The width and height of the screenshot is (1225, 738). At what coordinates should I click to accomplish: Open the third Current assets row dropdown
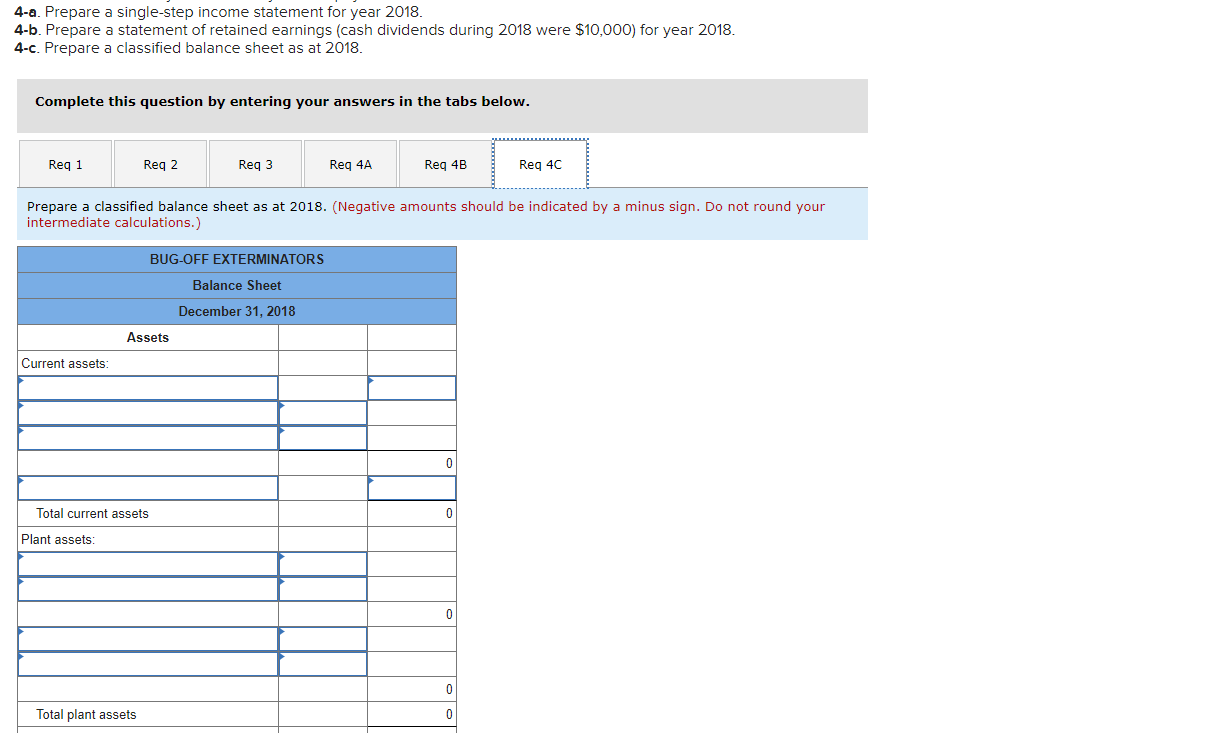(x=147, y=437)
